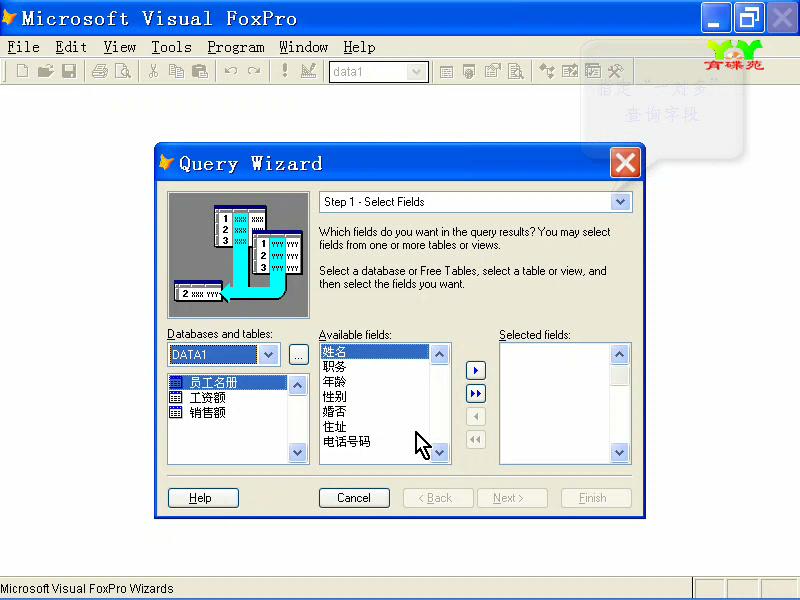The height and width of the screenshot is (600, 800).
Task: Click the Open folder toolbar icon
Action: (x=45, y=71)
